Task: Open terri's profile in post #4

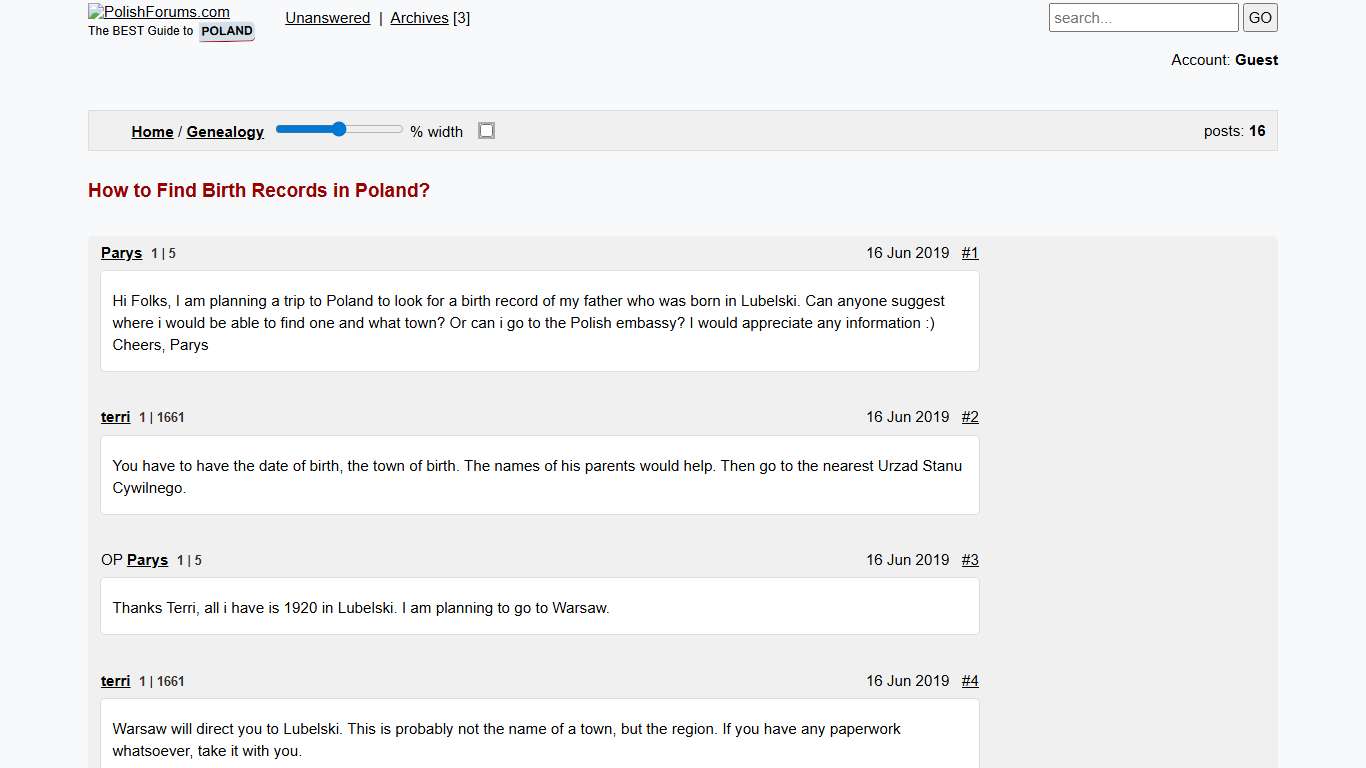Action: click(115, 681)
